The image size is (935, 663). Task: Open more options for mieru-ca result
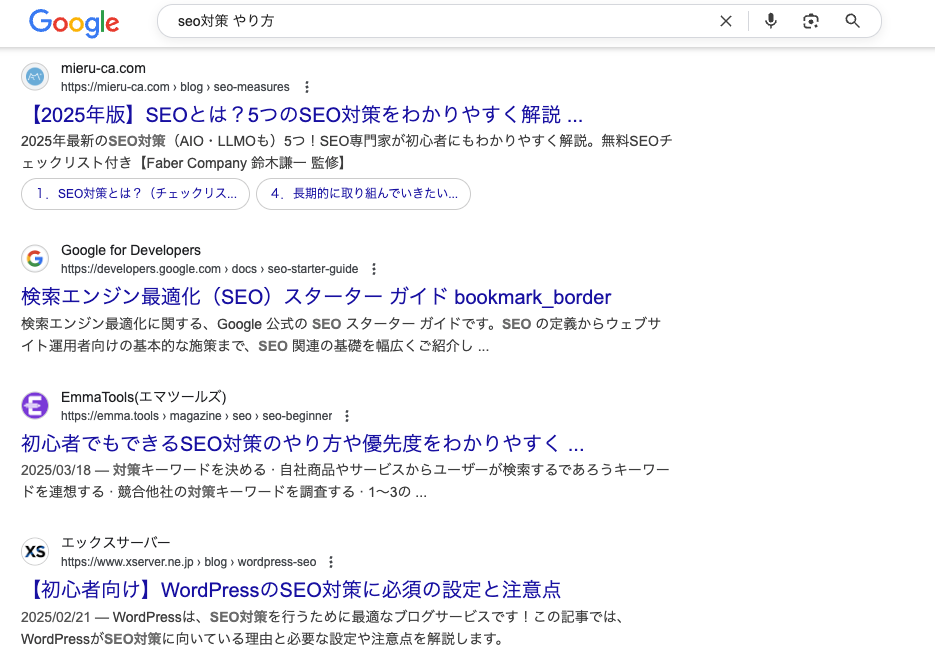point(307,87)
